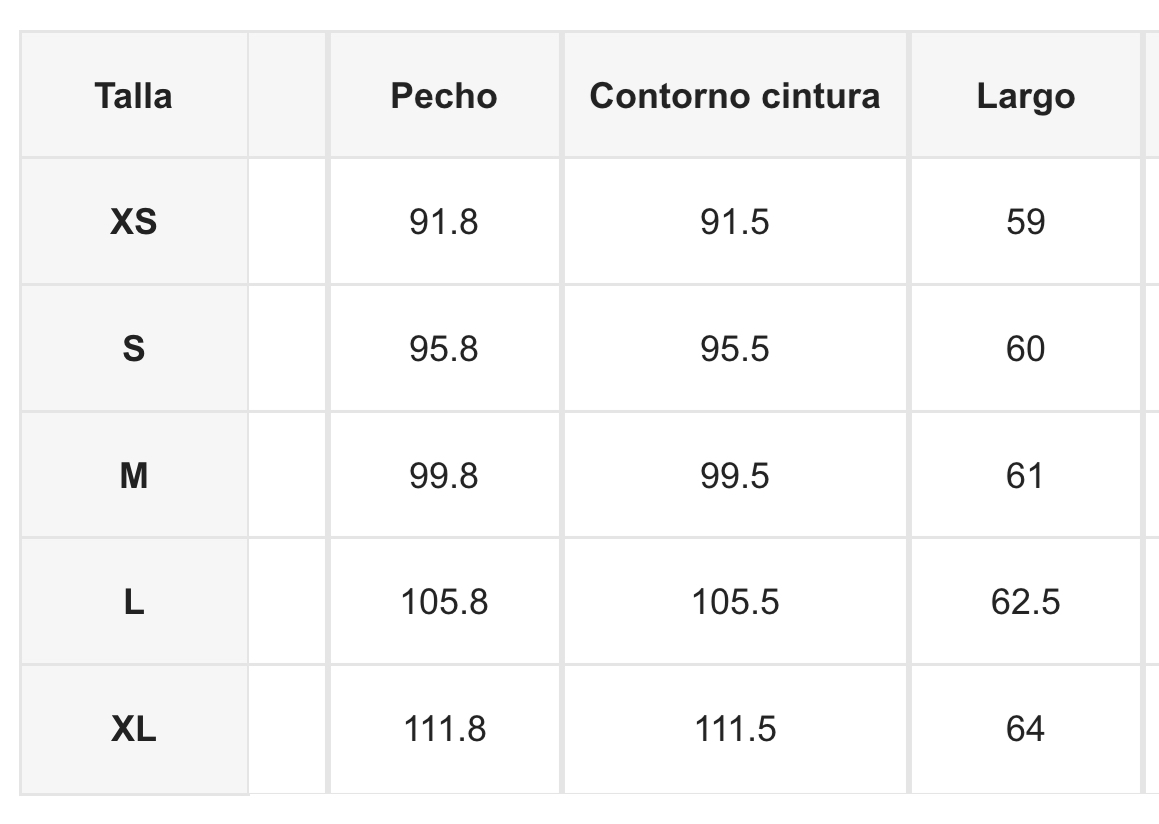
Task: Select the Contorno cintura column header
Action: 735,96
